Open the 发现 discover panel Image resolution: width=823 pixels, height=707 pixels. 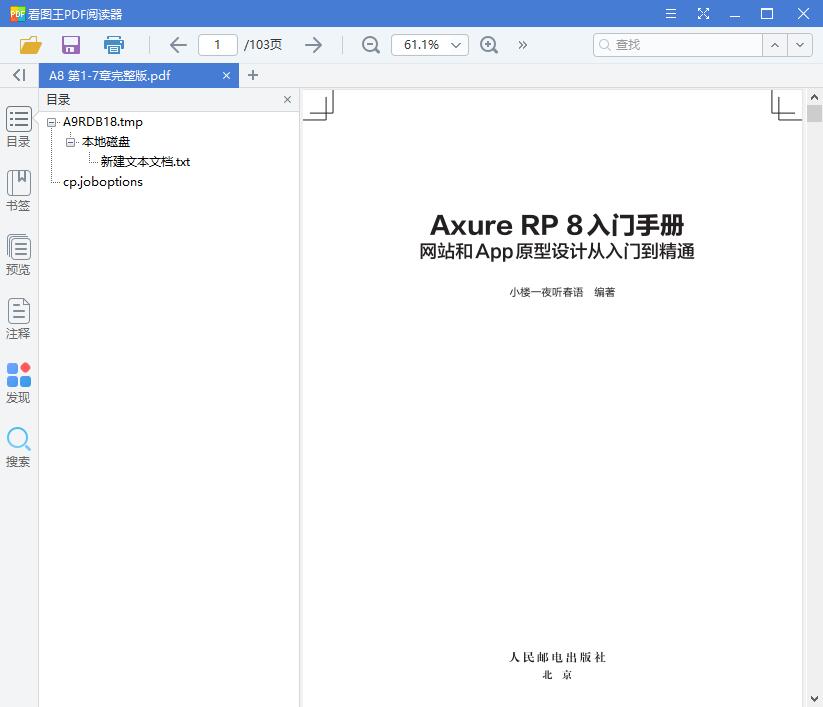click(18, 383)
